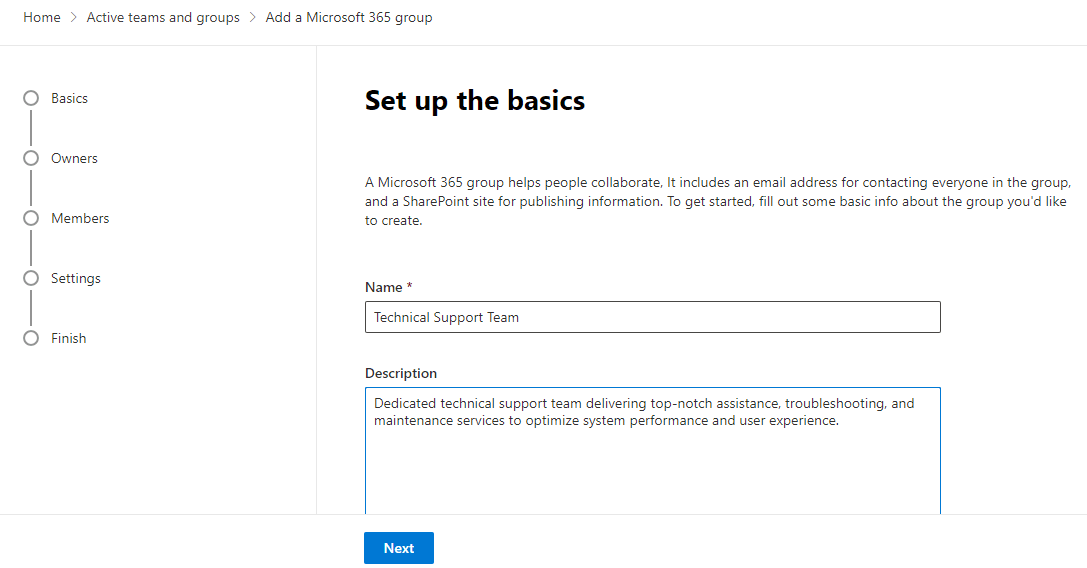Open the Members step label
This screenshot has width=1087, height=568.
[x=80, y=218]
